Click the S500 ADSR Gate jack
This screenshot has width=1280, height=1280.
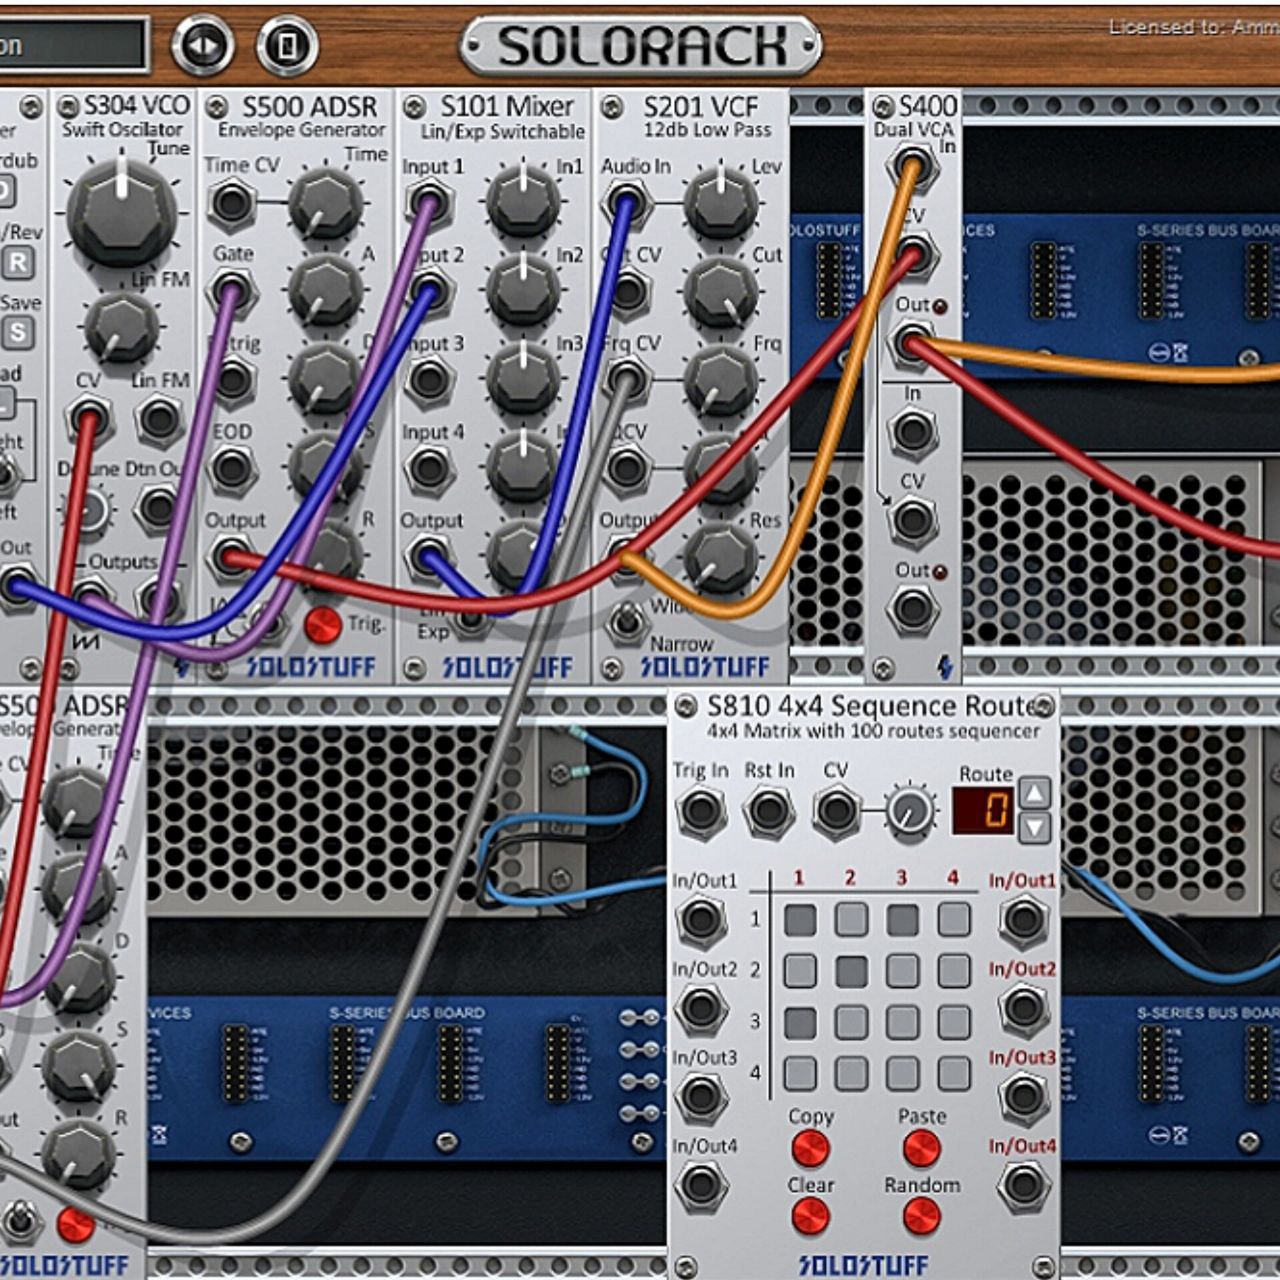pos(232,292)
